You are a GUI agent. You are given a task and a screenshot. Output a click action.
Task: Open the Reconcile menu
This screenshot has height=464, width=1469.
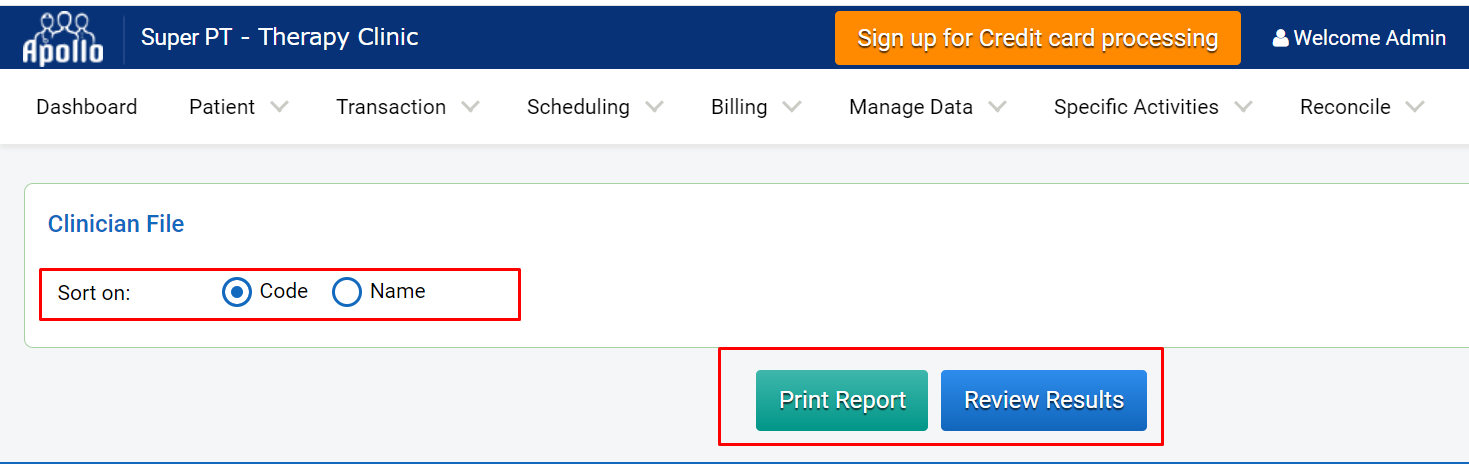[x=1345, y=107]
